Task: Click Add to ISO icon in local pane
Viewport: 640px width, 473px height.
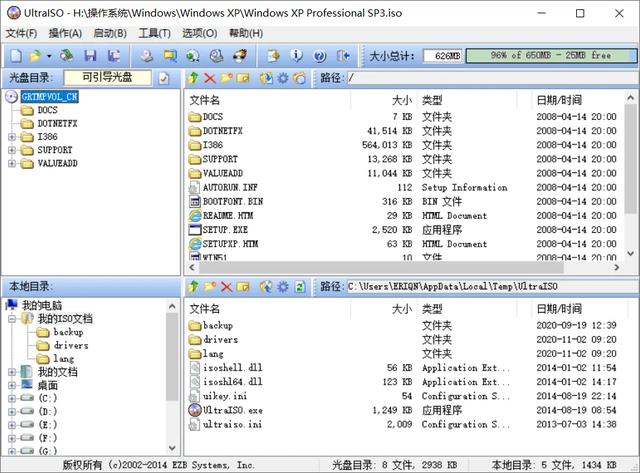Action: coord(266,286)
